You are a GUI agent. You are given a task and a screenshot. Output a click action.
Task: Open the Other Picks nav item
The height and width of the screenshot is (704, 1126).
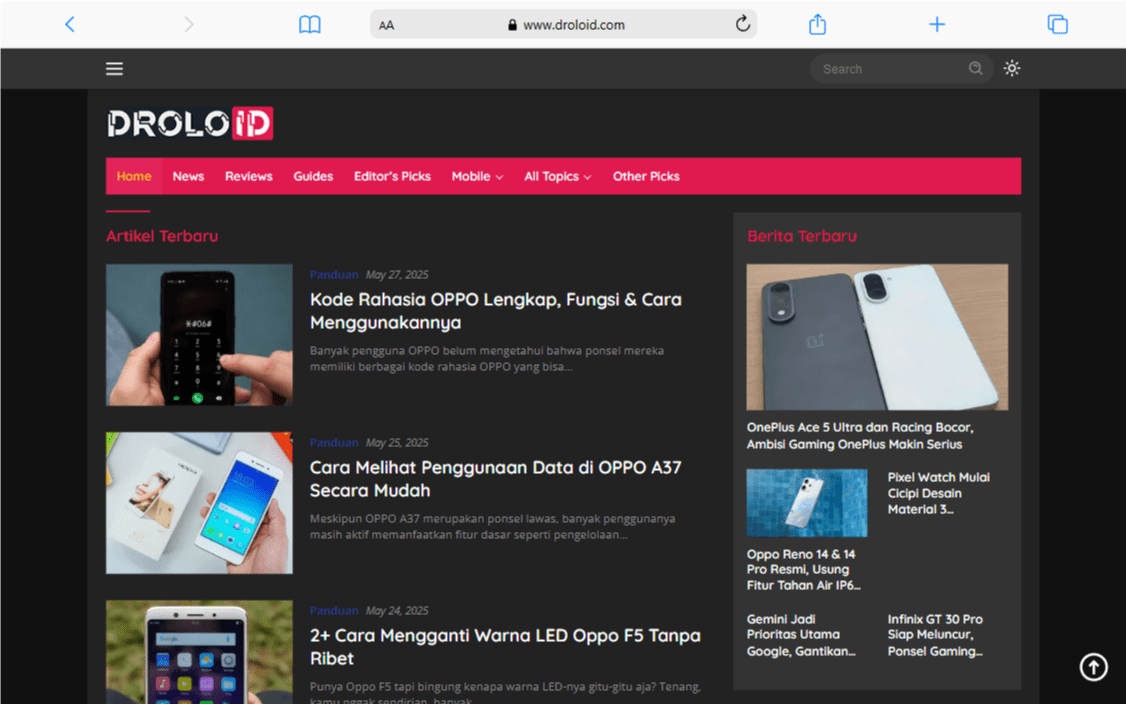(x=646, y=176)
